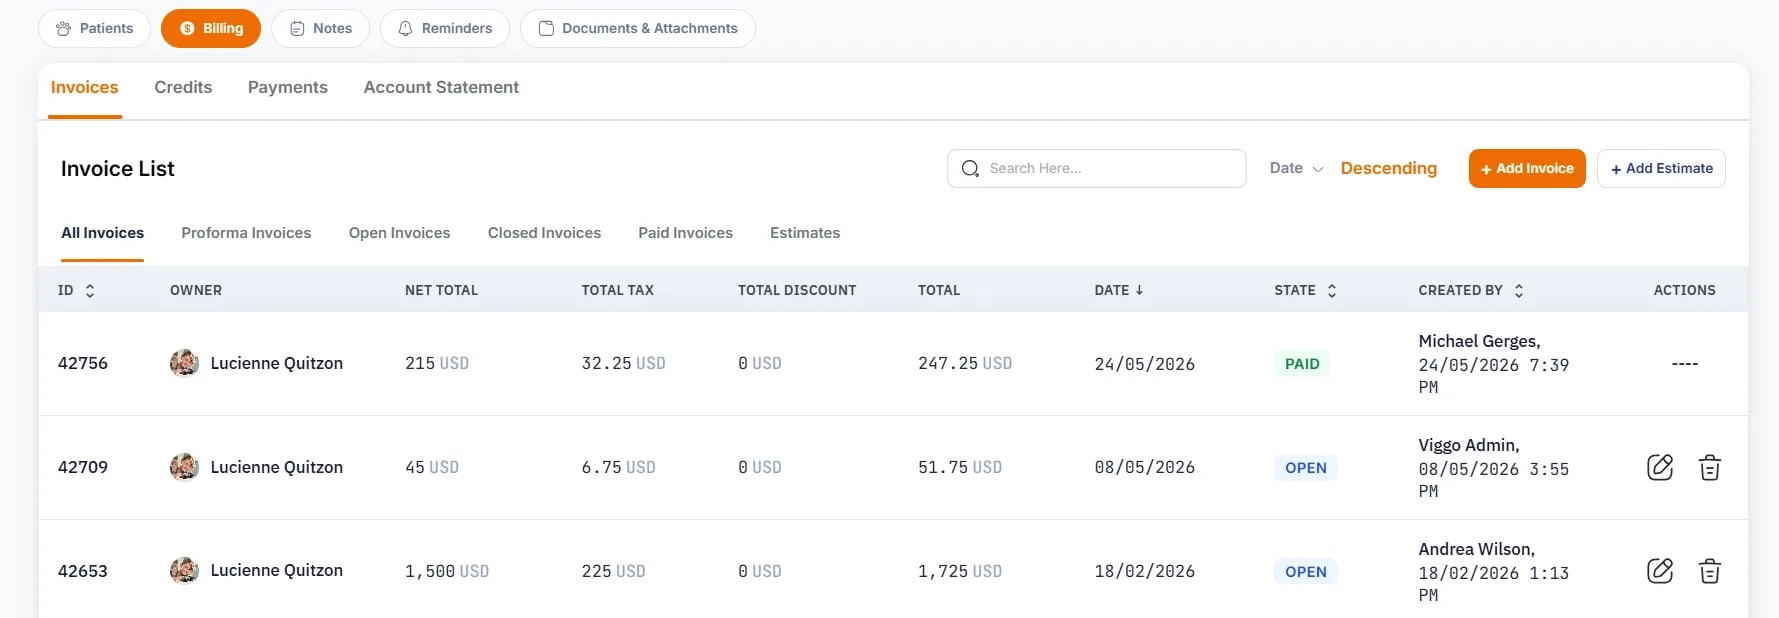Click Andrea Wilson creator entry

pyautogui.click(x=1493, y=572)
